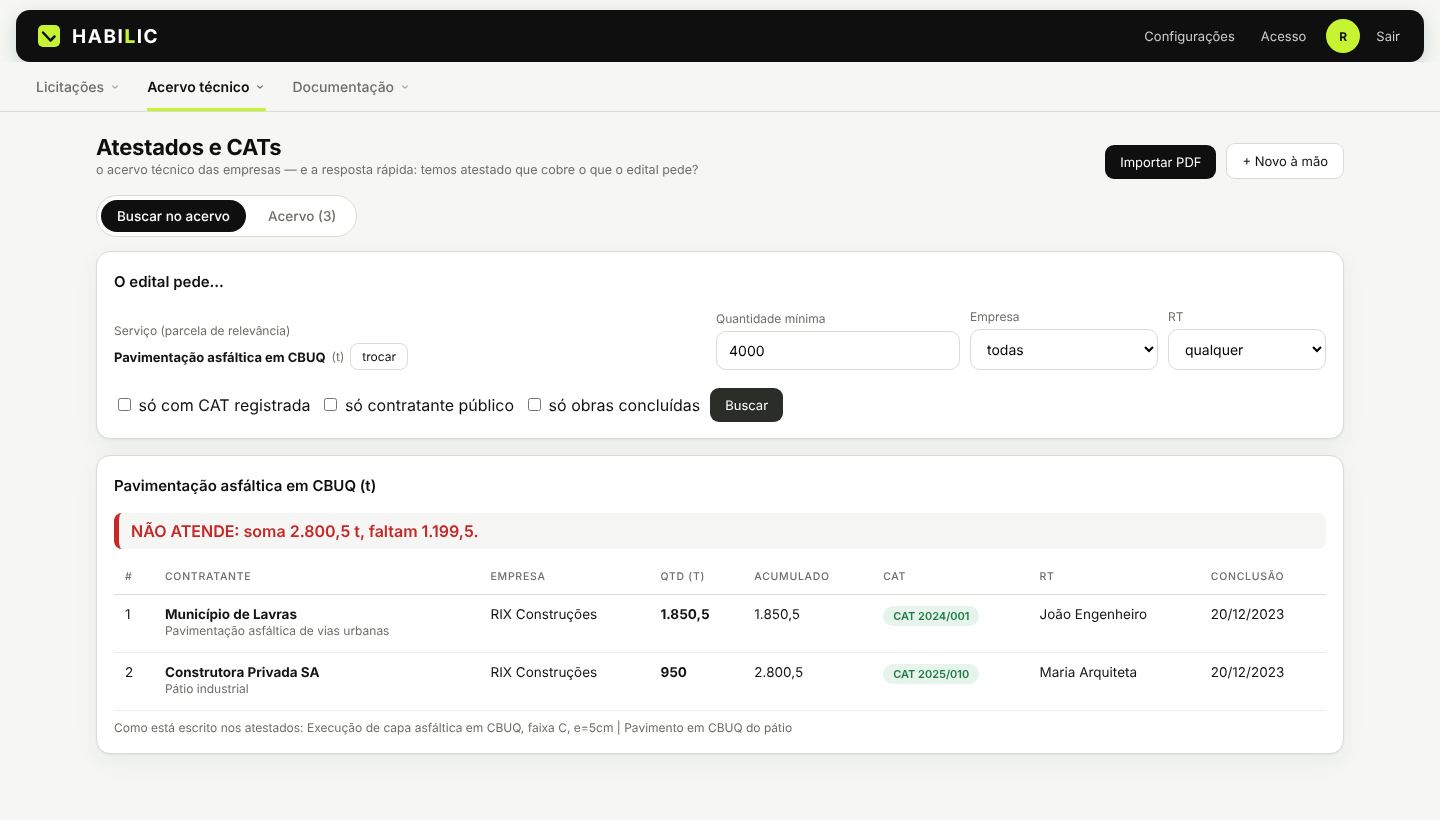Click João Engenheiro in RT column
The height and width of the screenshot is (820, 1440).
coord(1093,614)
